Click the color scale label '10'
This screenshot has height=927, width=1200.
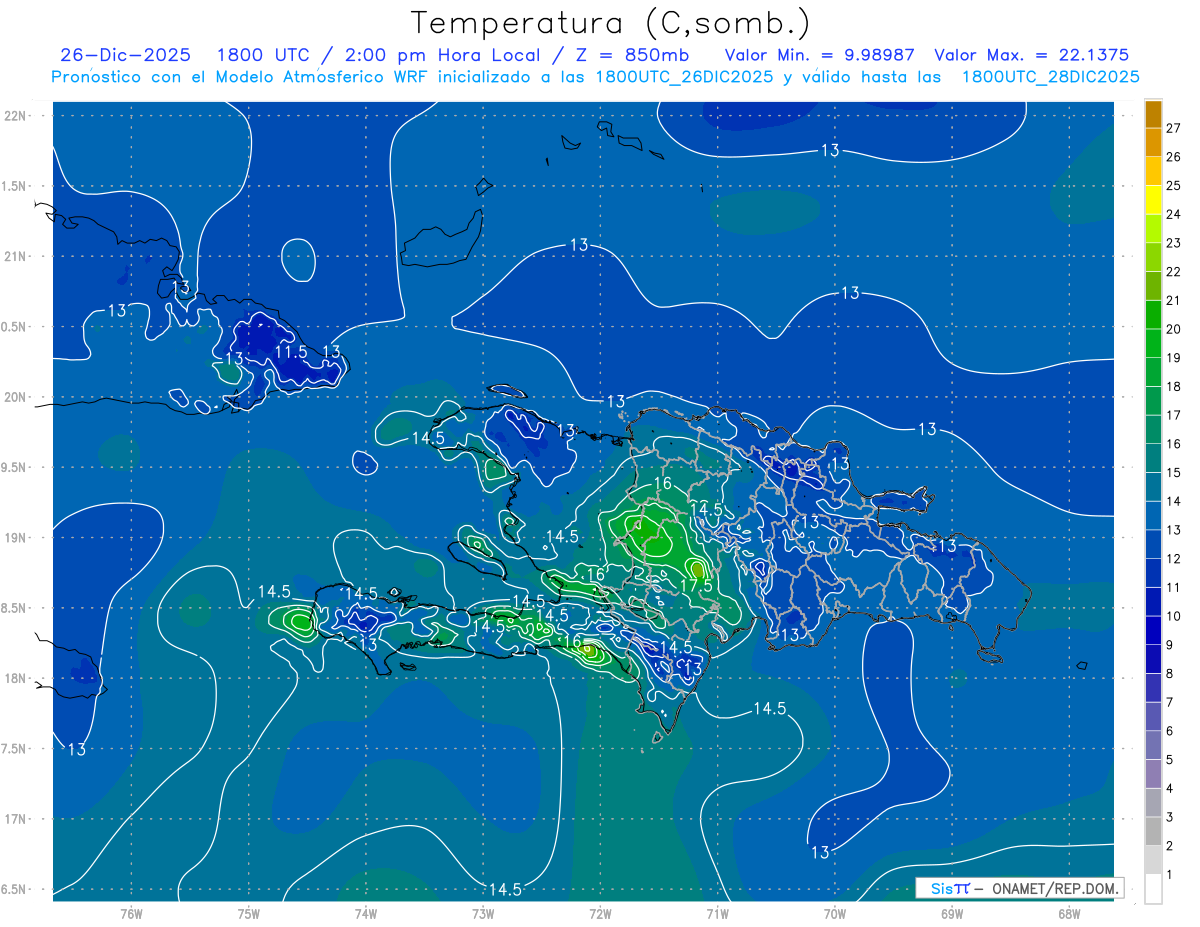pyautogui.click(x=1174, y=616)
